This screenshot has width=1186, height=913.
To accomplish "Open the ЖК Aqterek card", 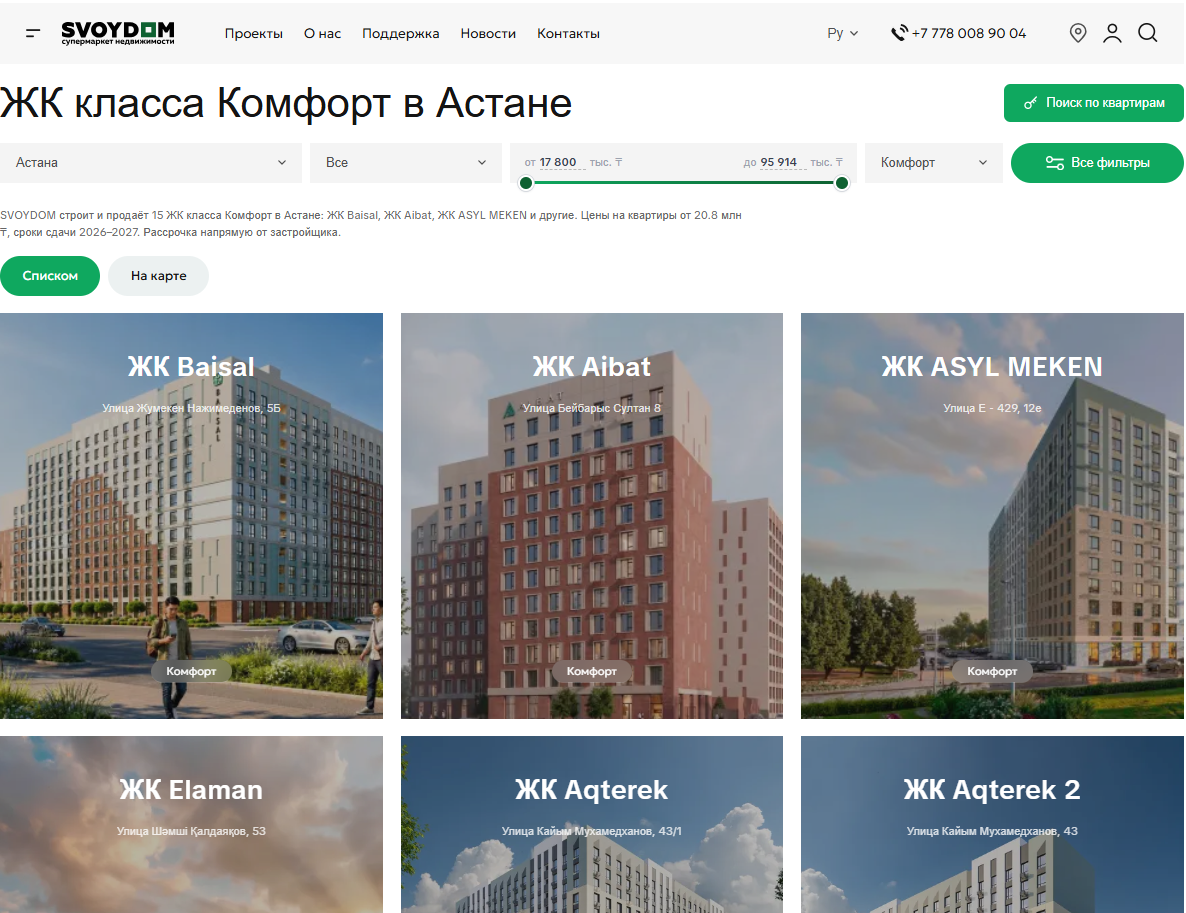I will click(591, 824).
